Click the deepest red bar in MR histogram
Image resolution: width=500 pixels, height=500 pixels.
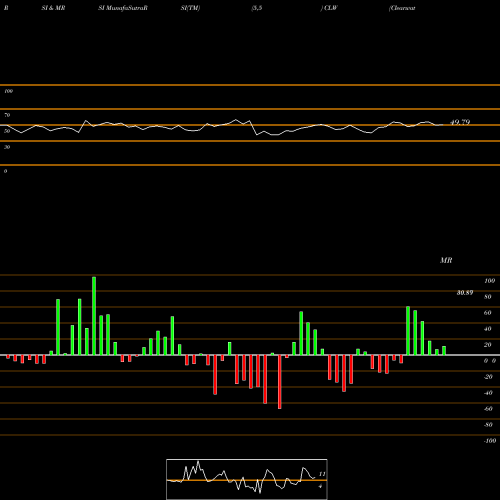[280, 382]
